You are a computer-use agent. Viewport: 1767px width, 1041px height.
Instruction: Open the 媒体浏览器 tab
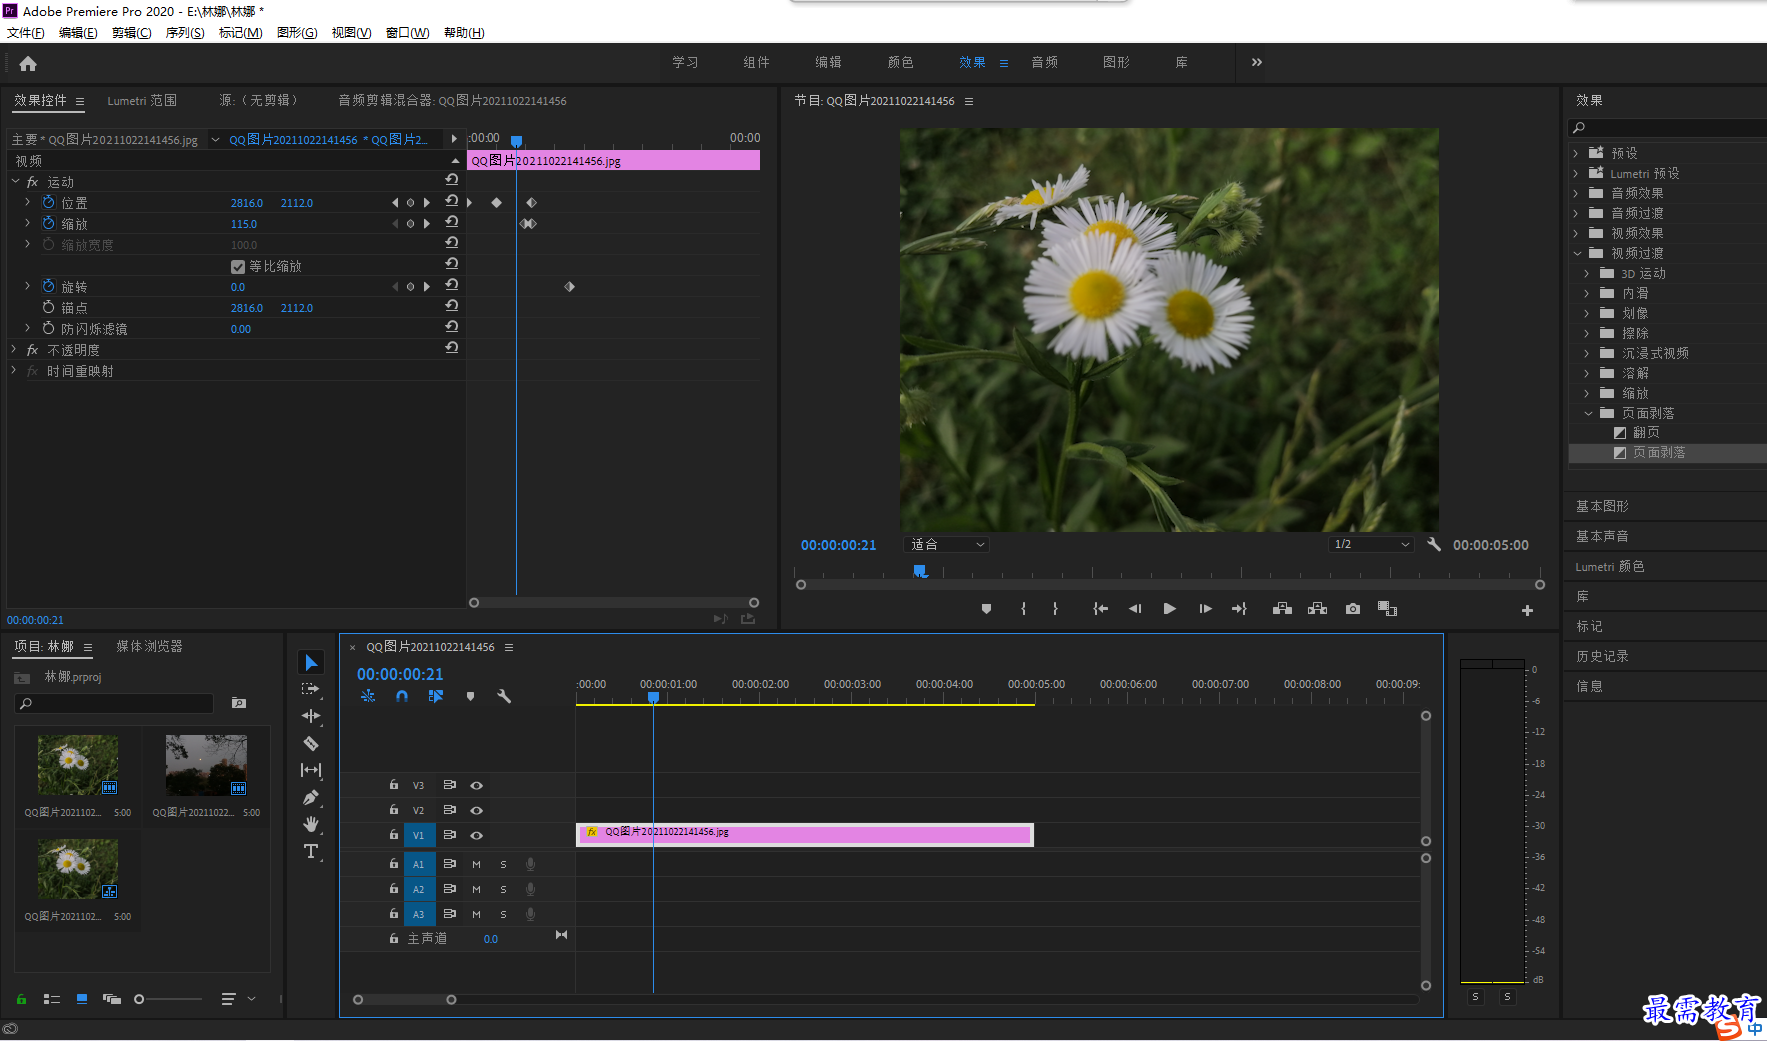[149, 647]
